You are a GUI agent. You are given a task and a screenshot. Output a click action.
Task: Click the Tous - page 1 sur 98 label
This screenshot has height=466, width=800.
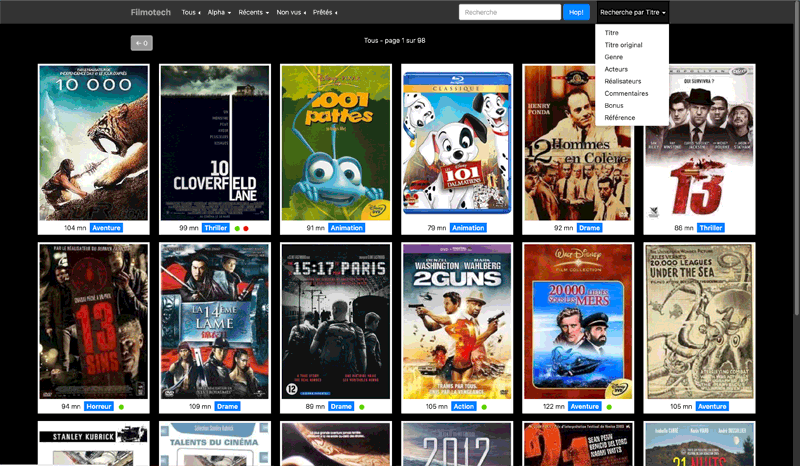tap(394, 40)
